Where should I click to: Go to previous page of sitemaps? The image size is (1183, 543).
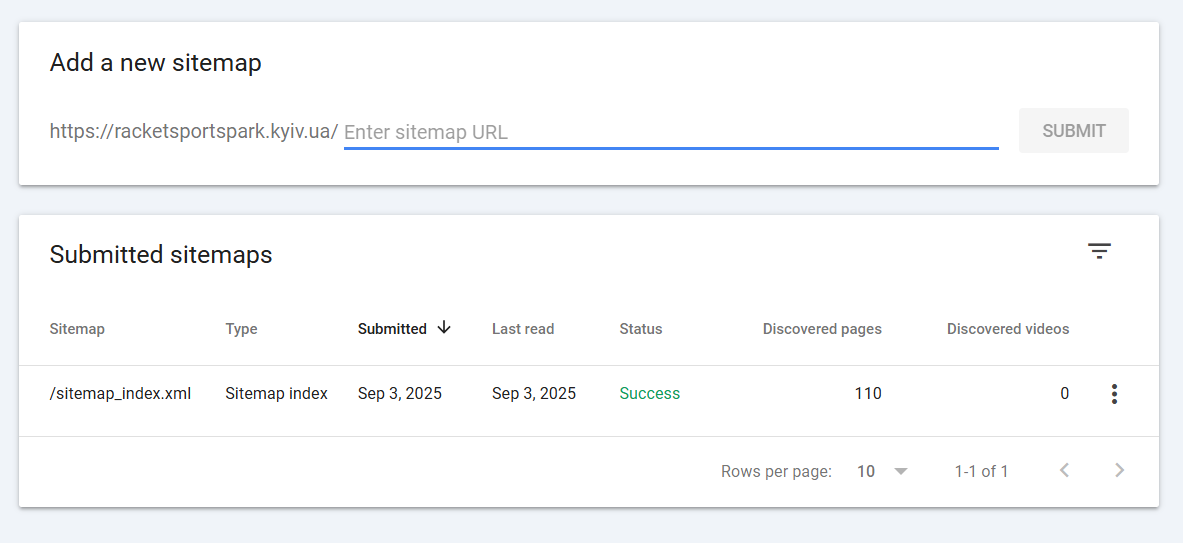1065,471
